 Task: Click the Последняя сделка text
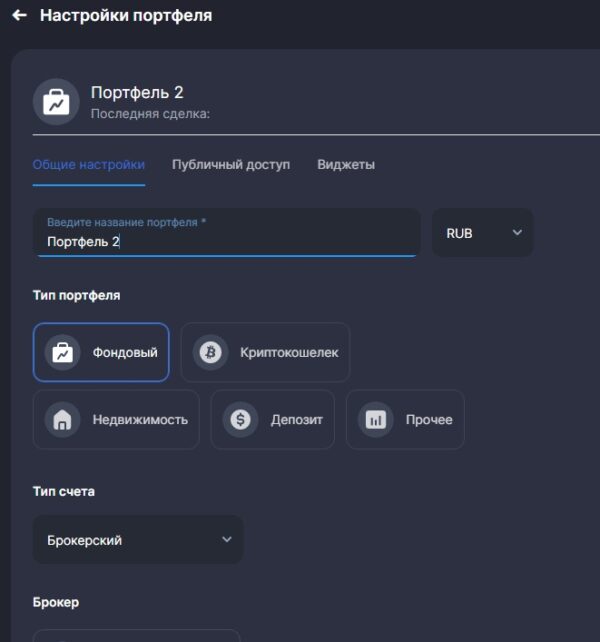150,114
